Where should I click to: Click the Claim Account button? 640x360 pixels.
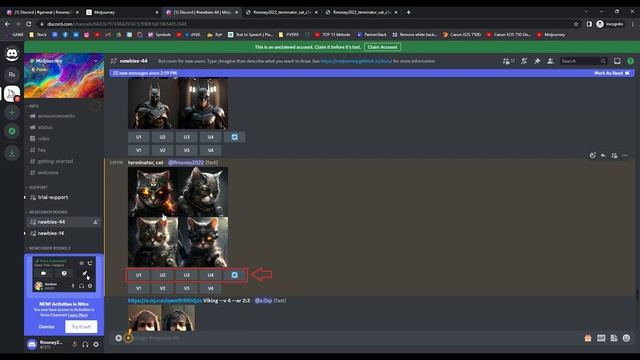[x=382, y=47]
